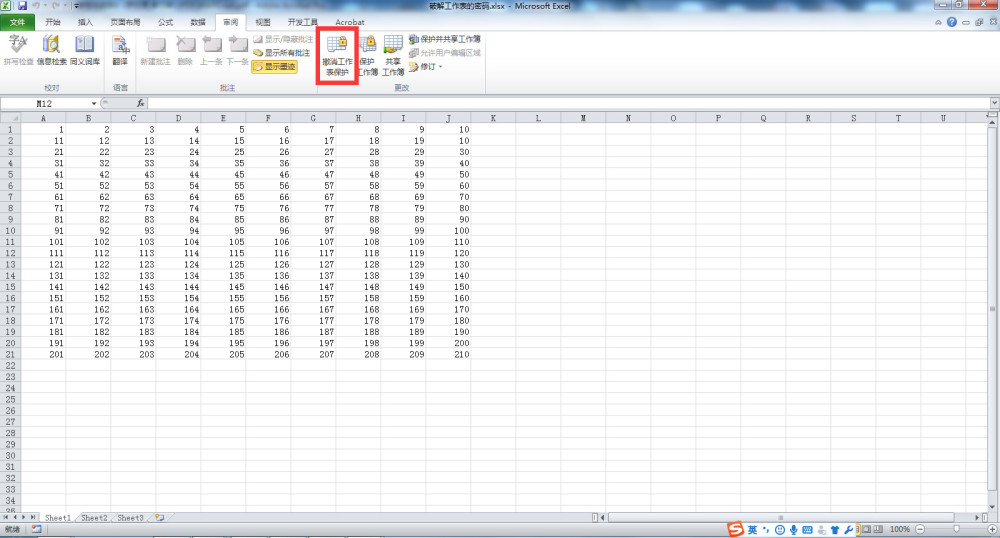This screenshot has width=1000, height=538.
Task: Expand the formula bar with right-end arrow
Action: click(x=994, y=103)
